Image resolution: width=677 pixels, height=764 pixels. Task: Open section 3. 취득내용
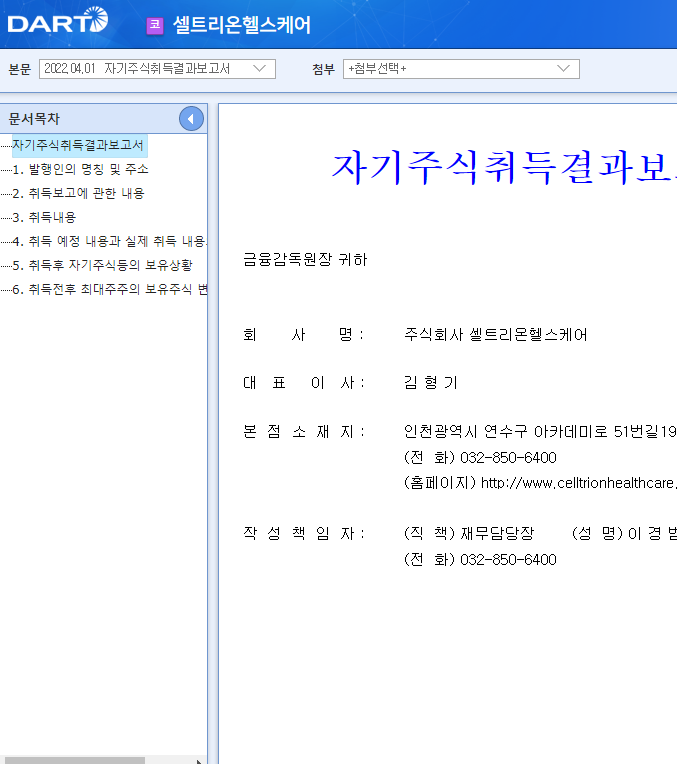click(44, 217)
